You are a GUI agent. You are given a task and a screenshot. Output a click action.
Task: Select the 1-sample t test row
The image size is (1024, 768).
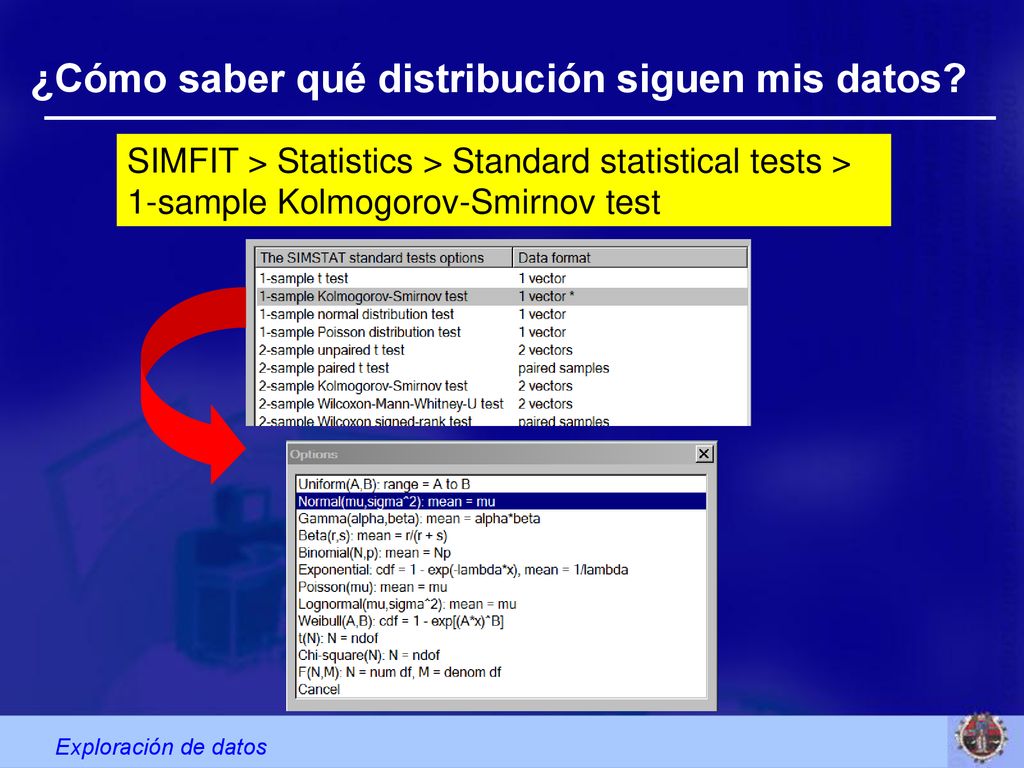tap(501, 278)
